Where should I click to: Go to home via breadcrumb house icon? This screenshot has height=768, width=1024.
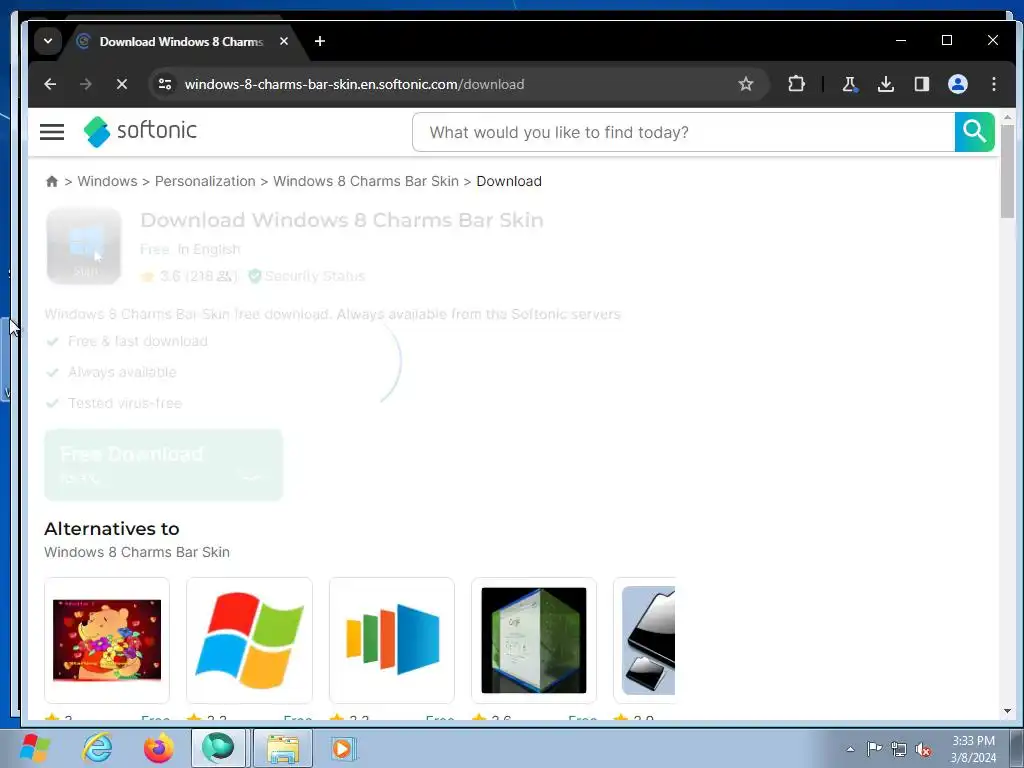52,182
